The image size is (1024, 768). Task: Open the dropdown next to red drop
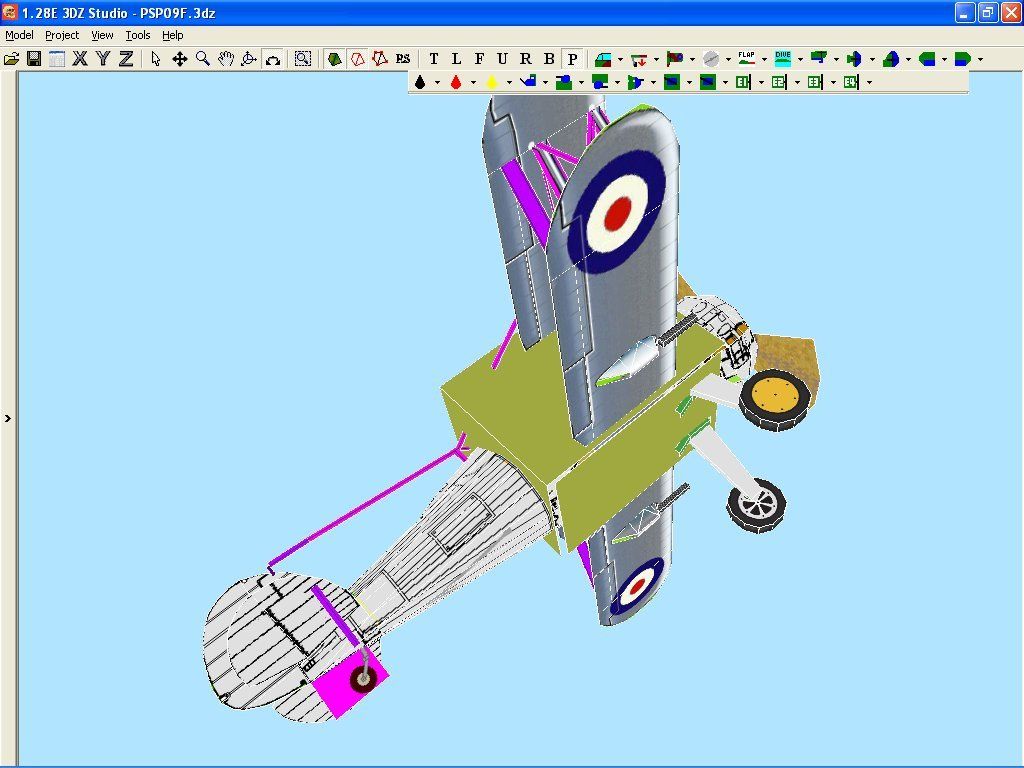pos(473,82)
